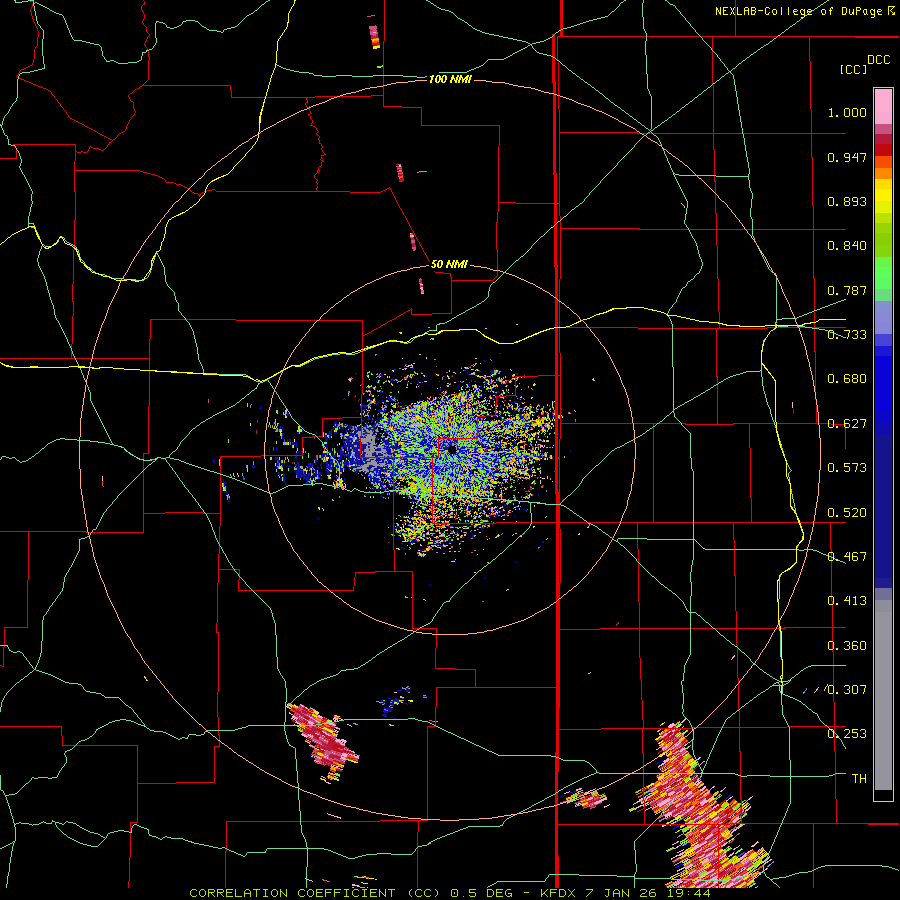Click the pink segment at top of color bar

coord(883,106)
